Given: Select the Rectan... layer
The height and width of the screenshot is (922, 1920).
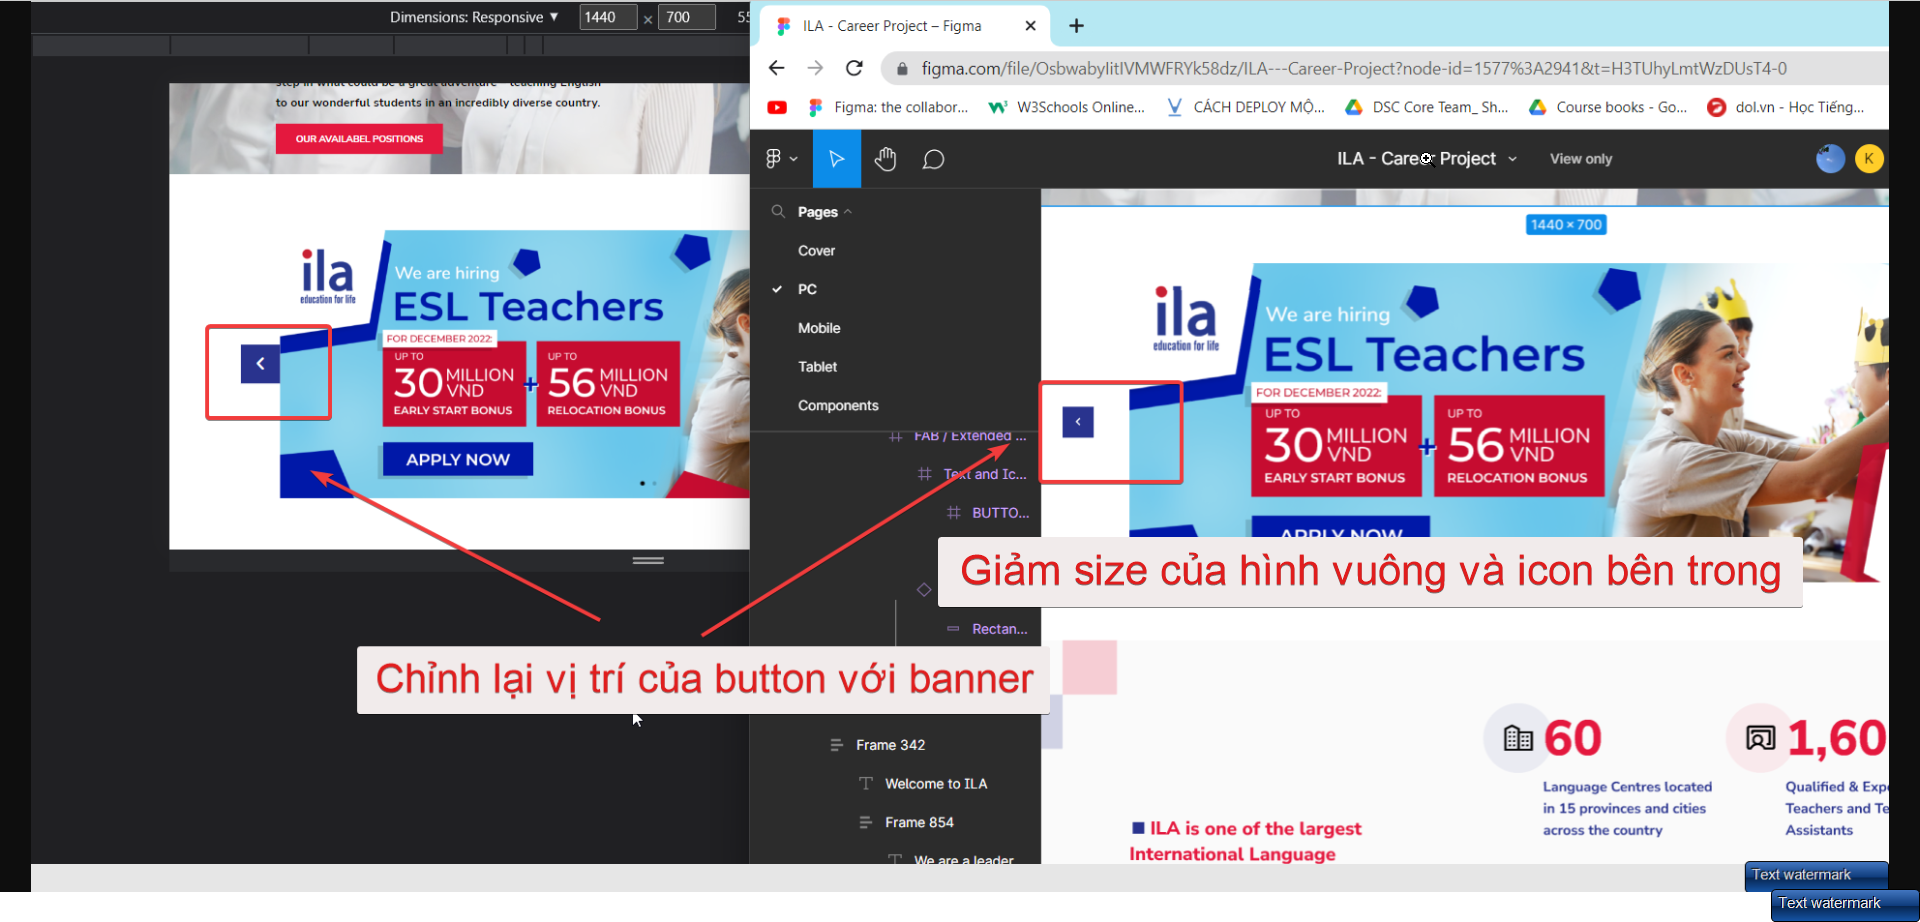Looking at the screenshot, I should [987, 629].
